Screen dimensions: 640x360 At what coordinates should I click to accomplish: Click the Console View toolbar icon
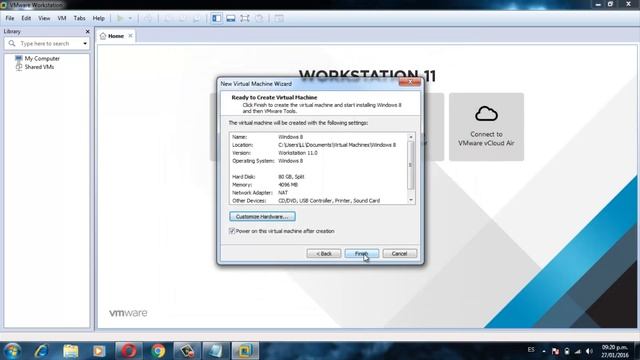click(x=279, y=18)
